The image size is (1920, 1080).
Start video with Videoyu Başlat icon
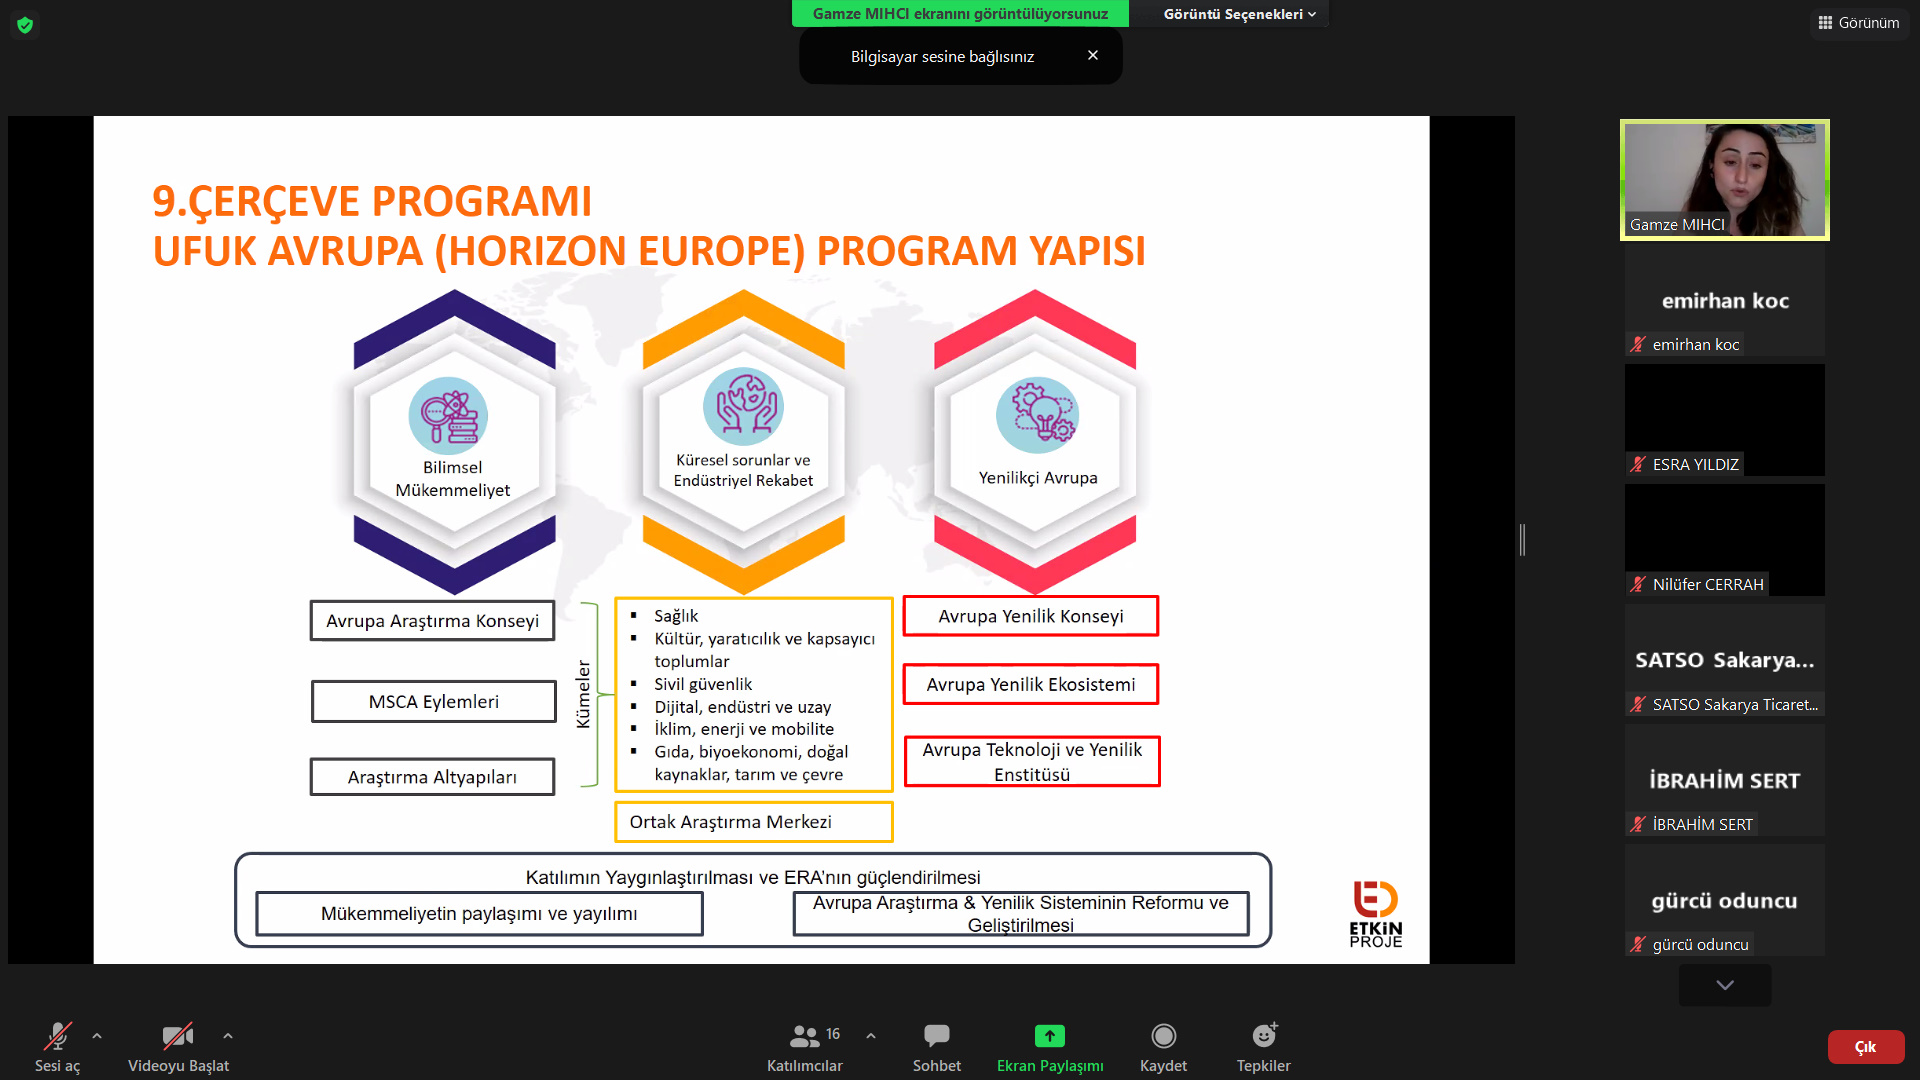pyautogui.click(x=178, y=1037)
